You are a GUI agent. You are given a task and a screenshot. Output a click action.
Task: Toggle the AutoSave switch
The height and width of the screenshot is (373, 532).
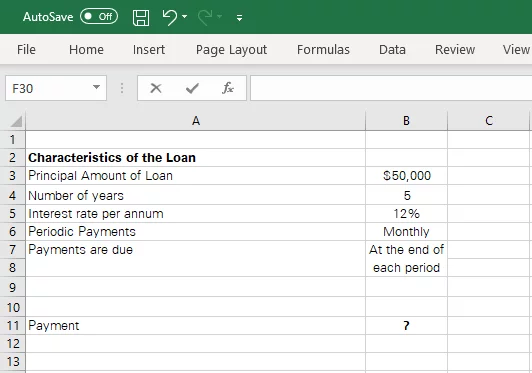(99, 17)
